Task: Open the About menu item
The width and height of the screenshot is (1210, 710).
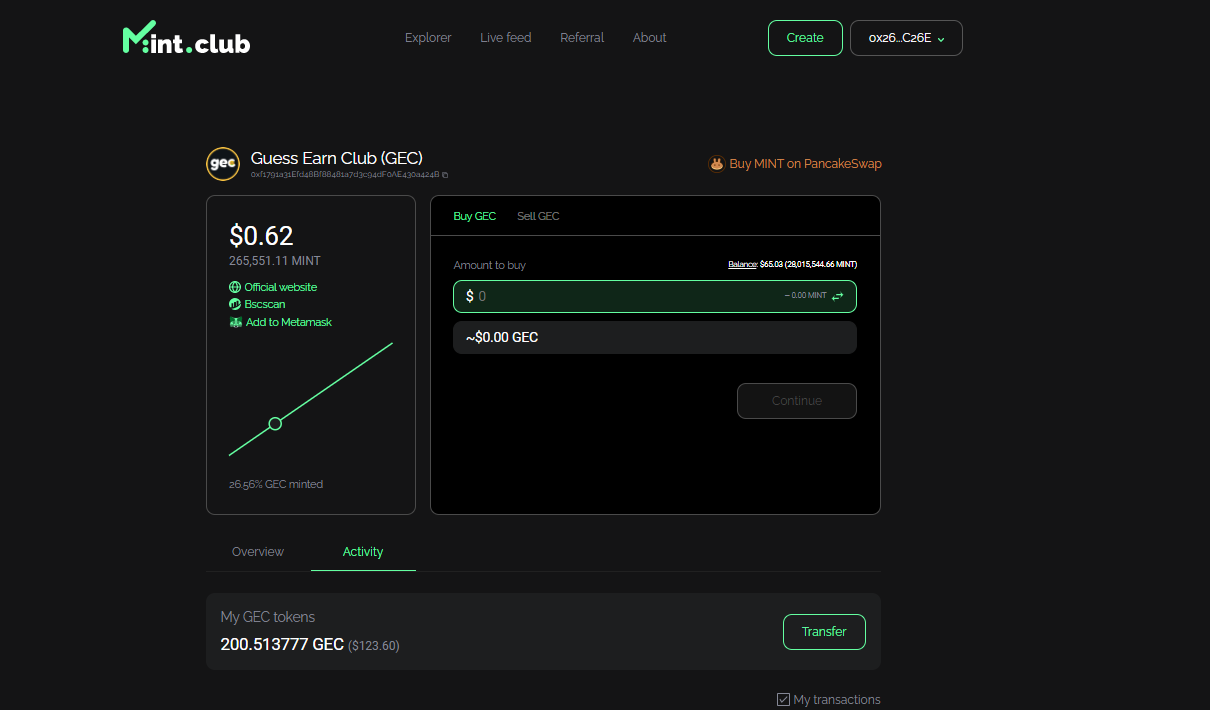Action: click(x=649, y=38)
